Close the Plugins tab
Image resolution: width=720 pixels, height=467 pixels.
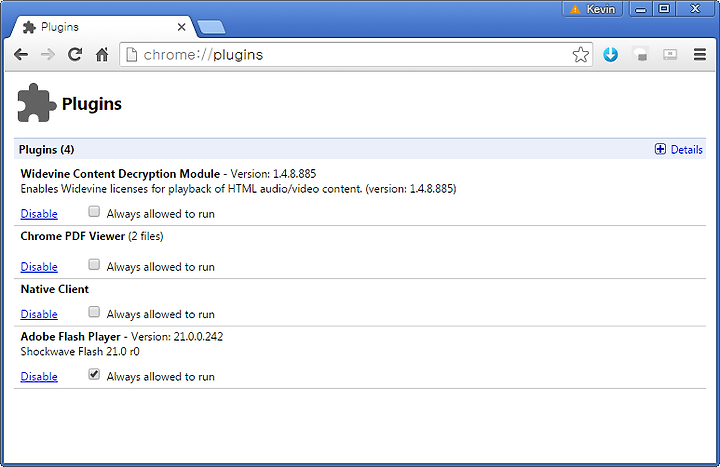click(181, 28)
